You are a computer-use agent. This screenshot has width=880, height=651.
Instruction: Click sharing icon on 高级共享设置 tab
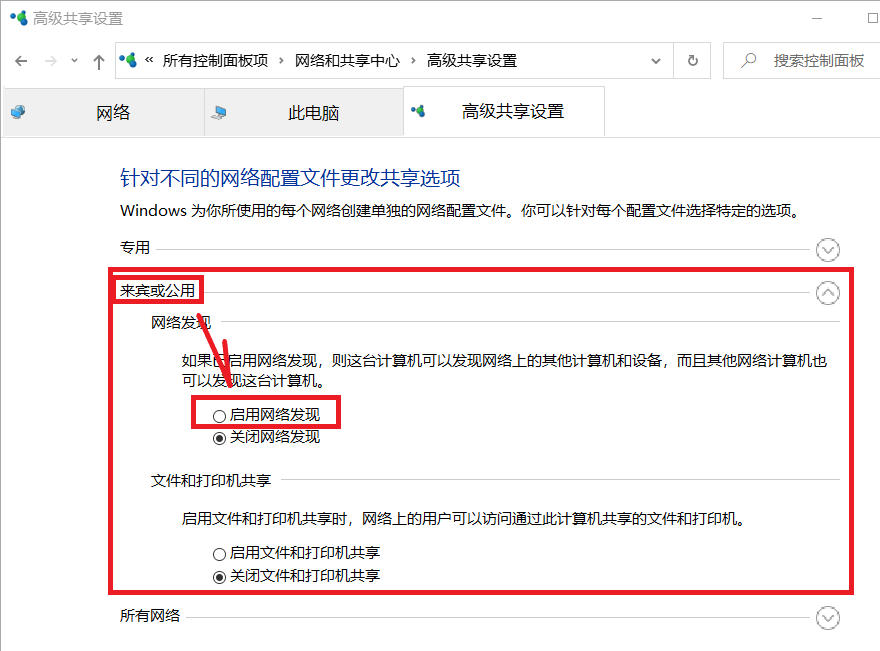click(418, 111)
